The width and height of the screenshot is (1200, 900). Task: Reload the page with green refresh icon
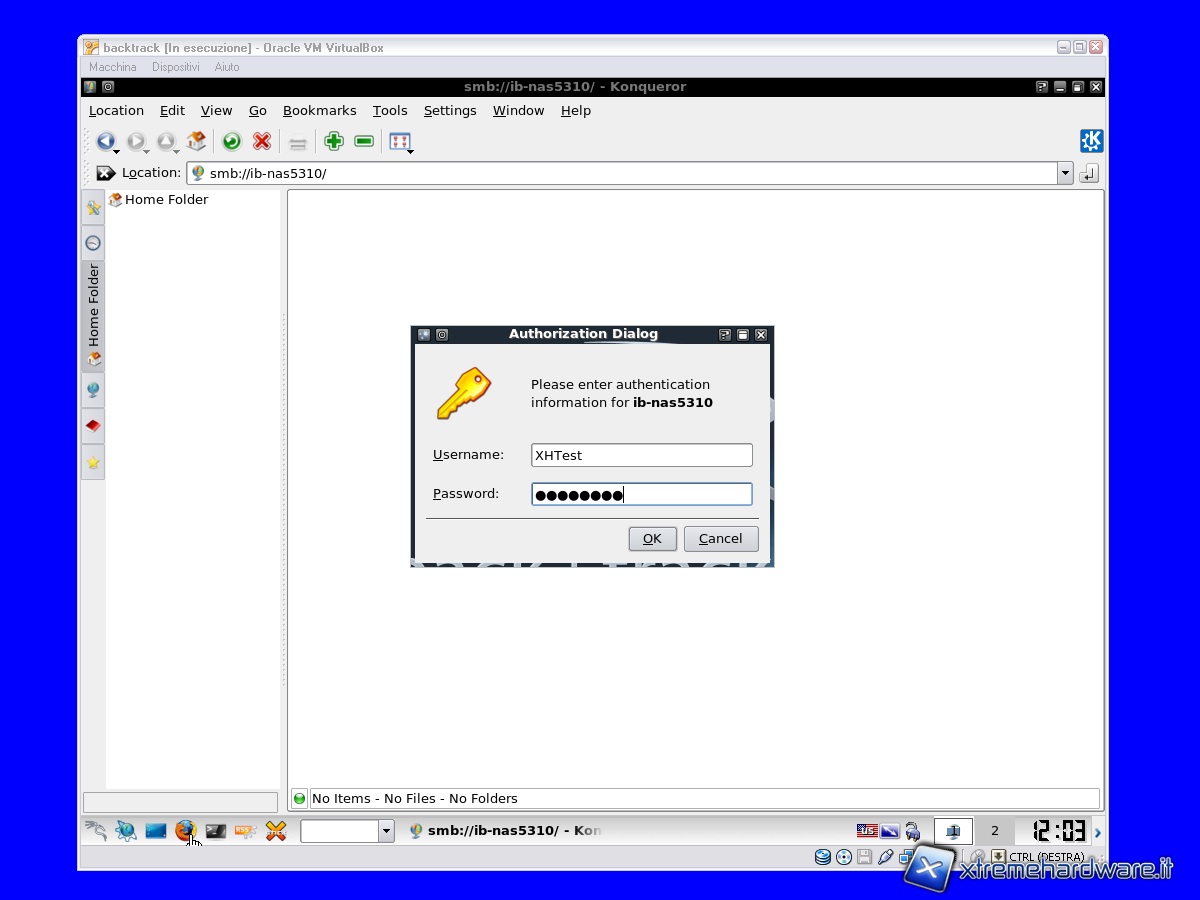pyautogui.click(x=232, y=142)
